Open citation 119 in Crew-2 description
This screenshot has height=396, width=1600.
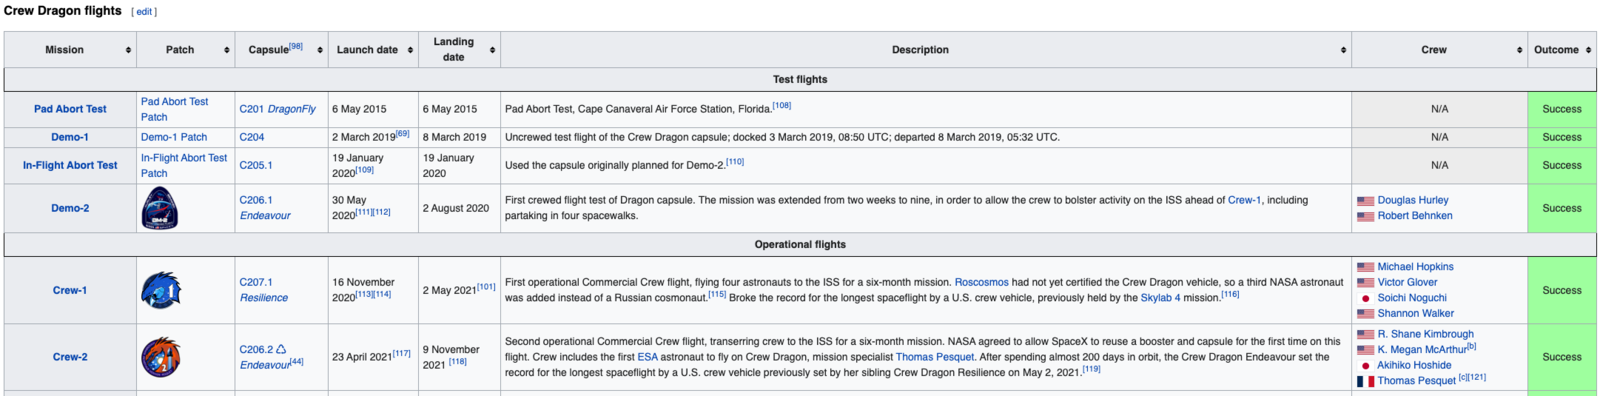click(1091, 369)
